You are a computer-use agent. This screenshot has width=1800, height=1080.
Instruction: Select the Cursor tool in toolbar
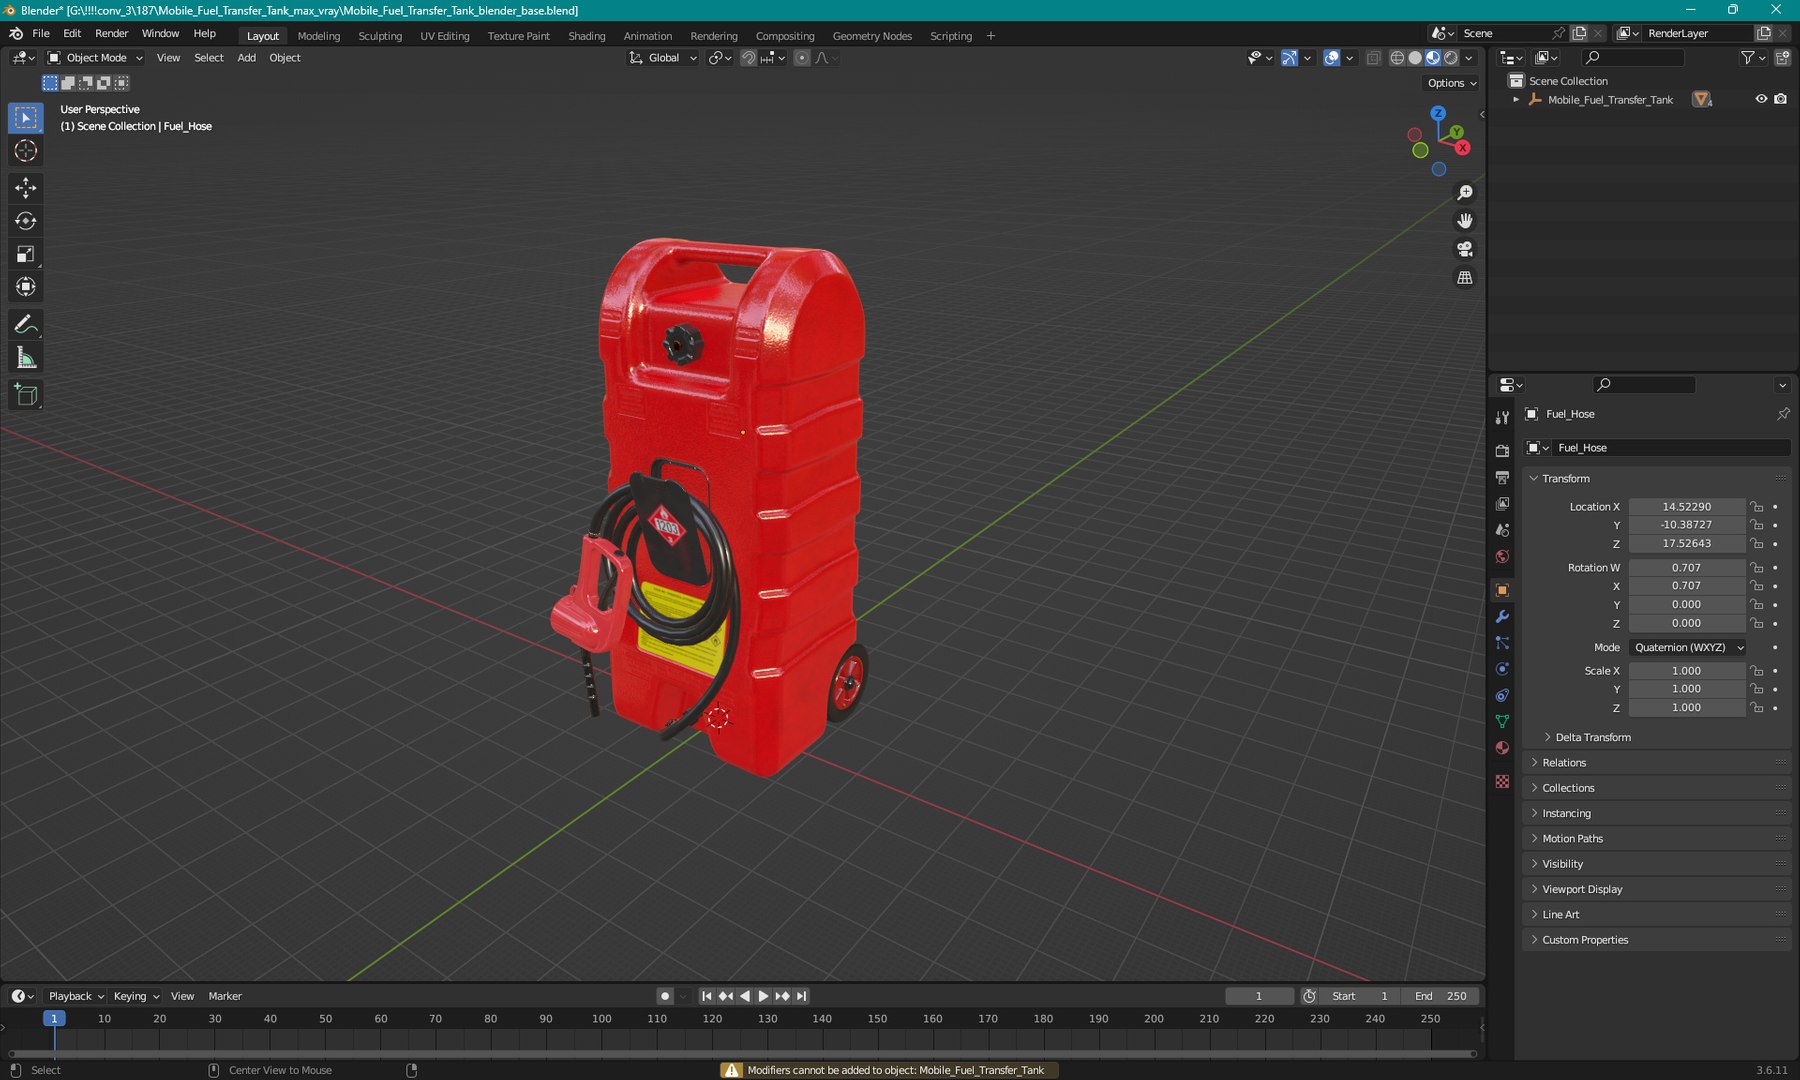26,151
